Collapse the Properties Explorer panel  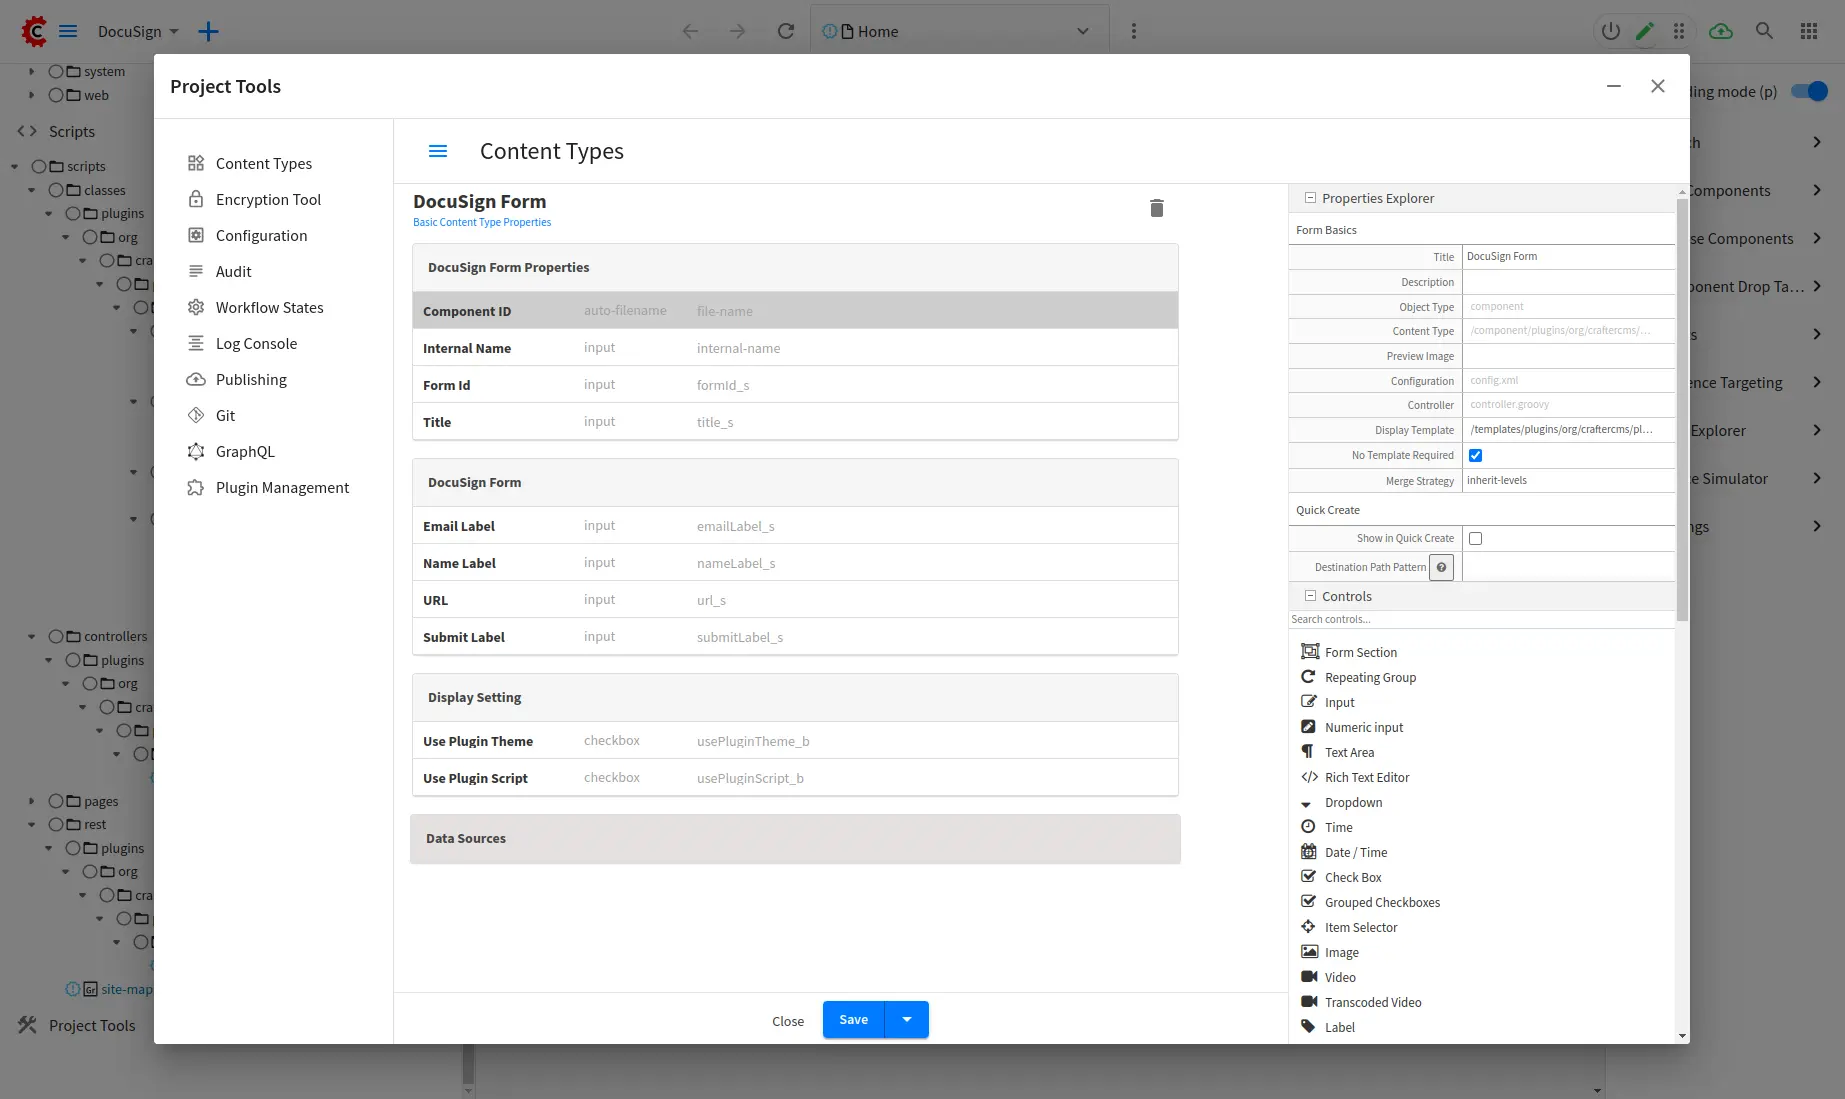pyautogui.click(x=1310, y=198)
